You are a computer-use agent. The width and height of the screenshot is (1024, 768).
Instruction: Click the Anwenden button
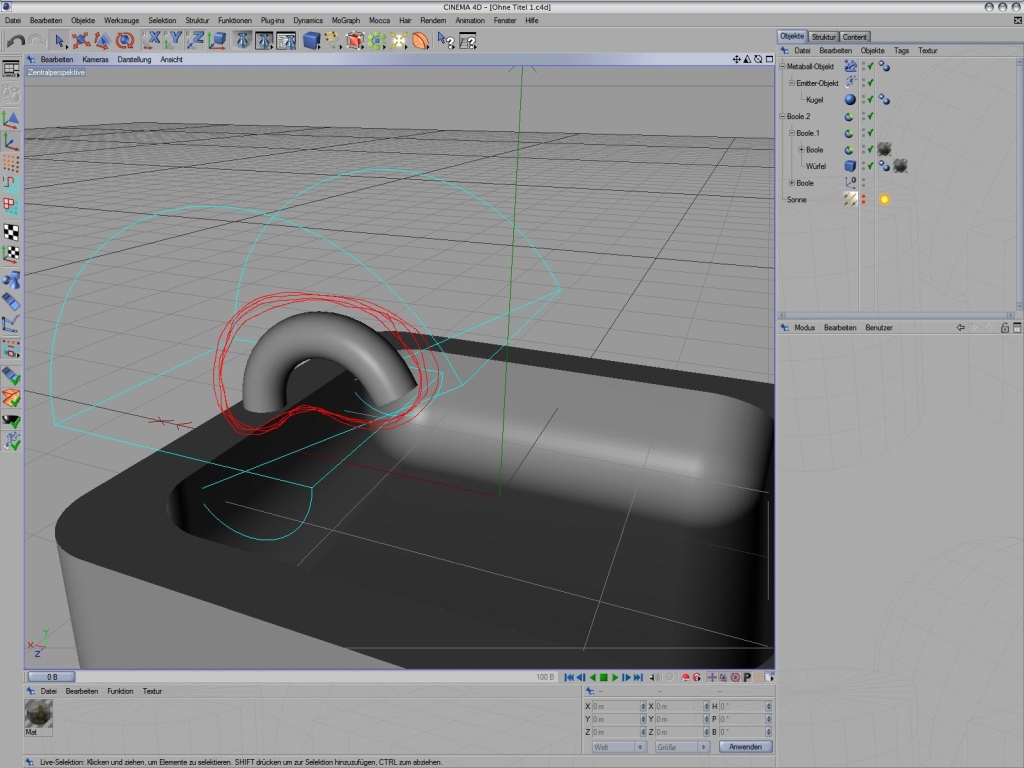point(745,747)
